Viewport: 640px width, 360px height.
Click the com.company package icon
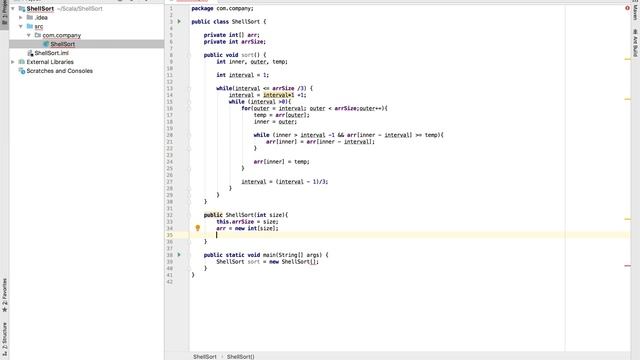pos(38,36)
